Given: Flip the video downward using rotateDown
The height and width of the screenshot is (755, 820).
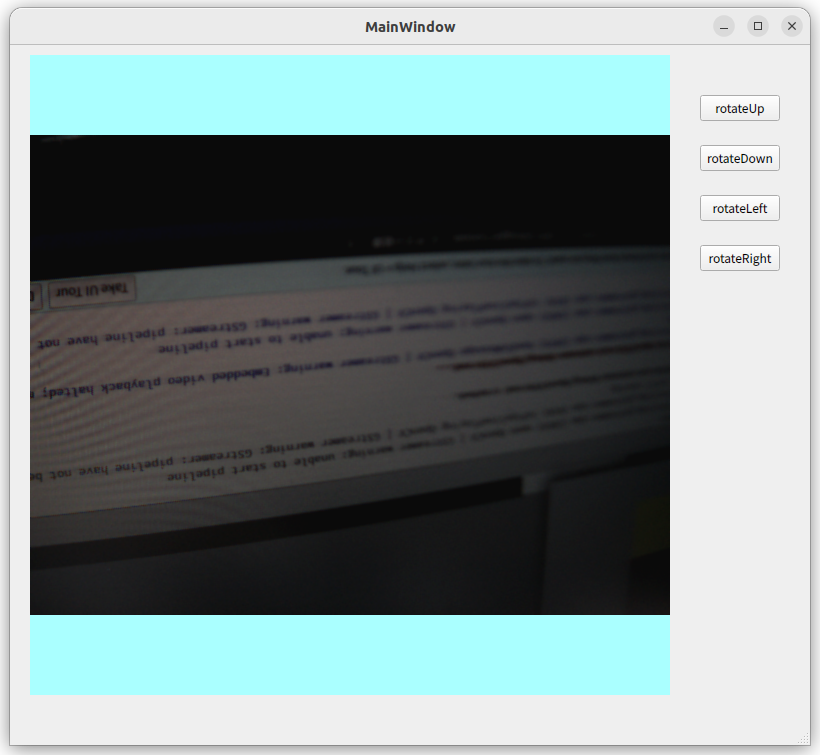Looking at the screenshot, I should (x=739, y=158).
